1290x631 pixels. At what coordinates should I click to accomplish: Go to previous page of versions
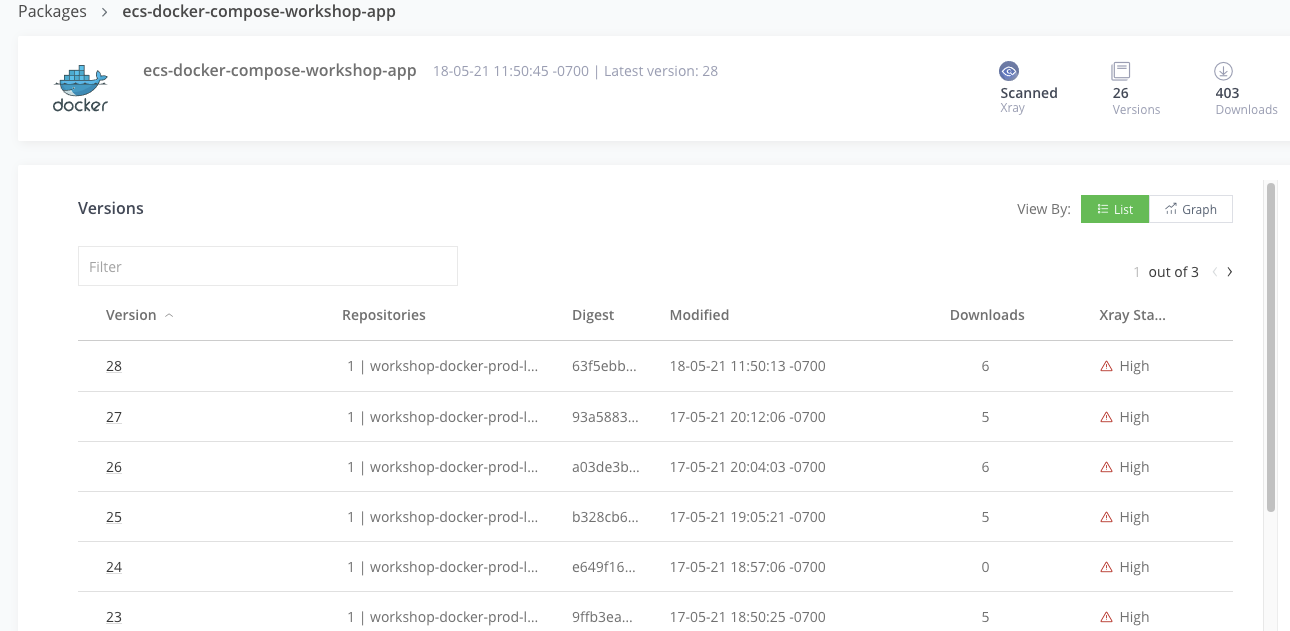coord(1214,272)
